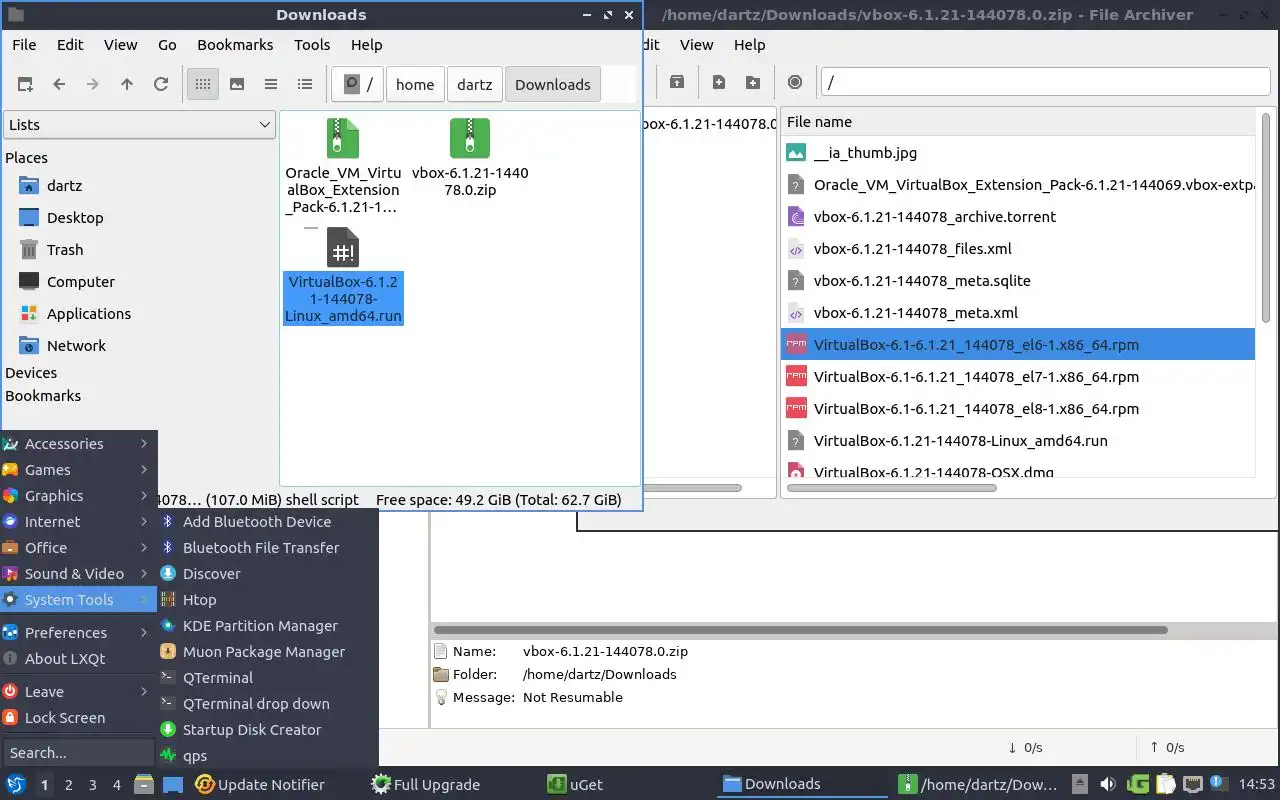Click the application menu search field

[78, 753]
